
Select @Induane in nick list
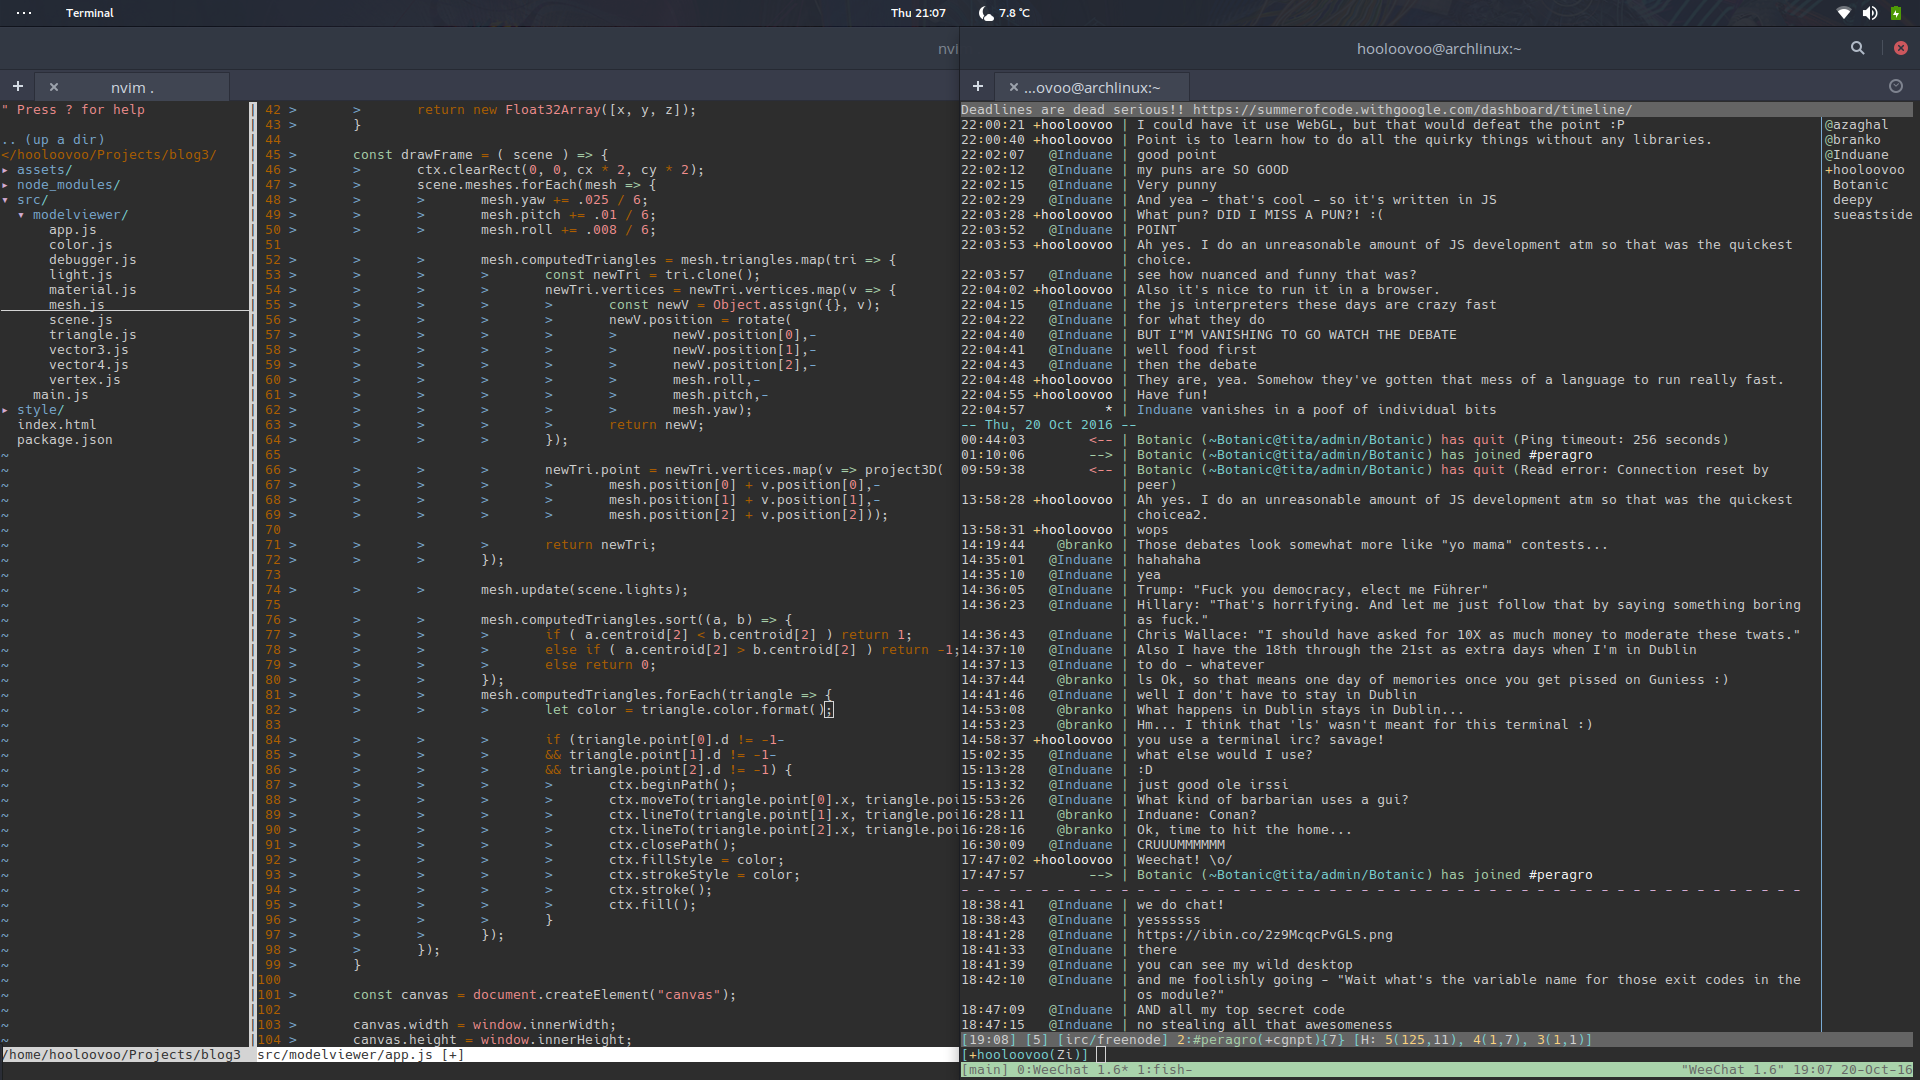[1856, 155]
